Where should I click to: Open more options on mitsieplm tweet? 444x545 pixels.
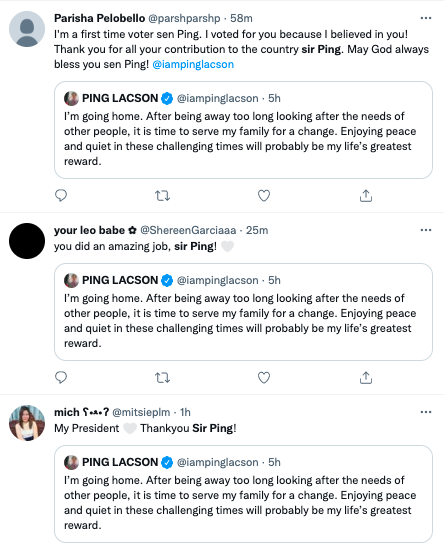coord(426,412)
